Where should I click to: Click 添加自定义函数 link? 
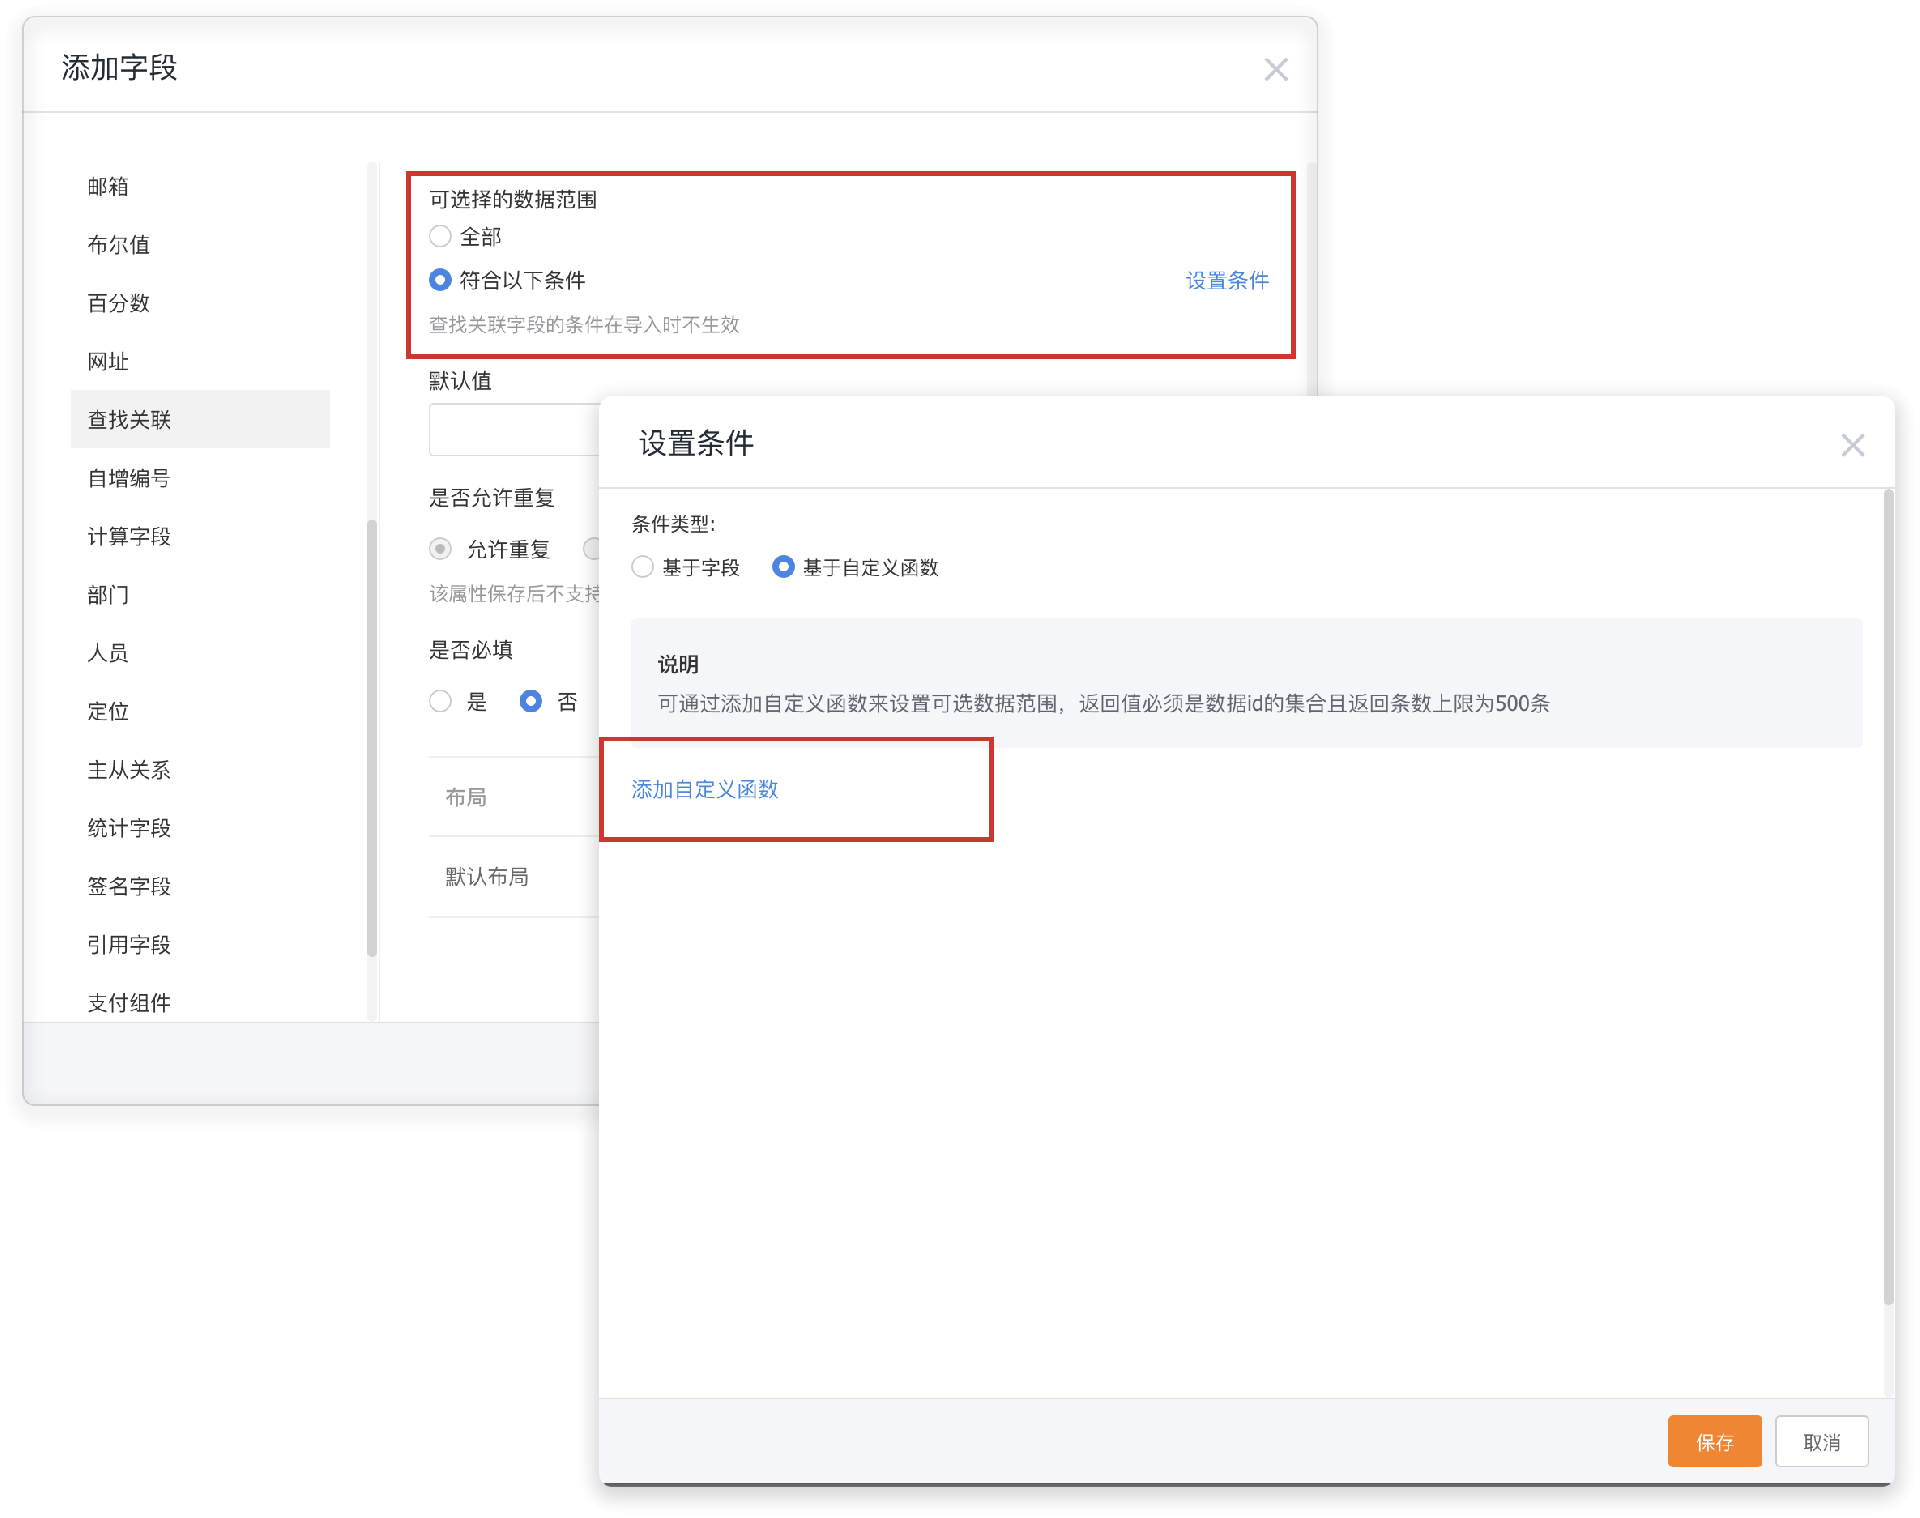click(705, 789)
